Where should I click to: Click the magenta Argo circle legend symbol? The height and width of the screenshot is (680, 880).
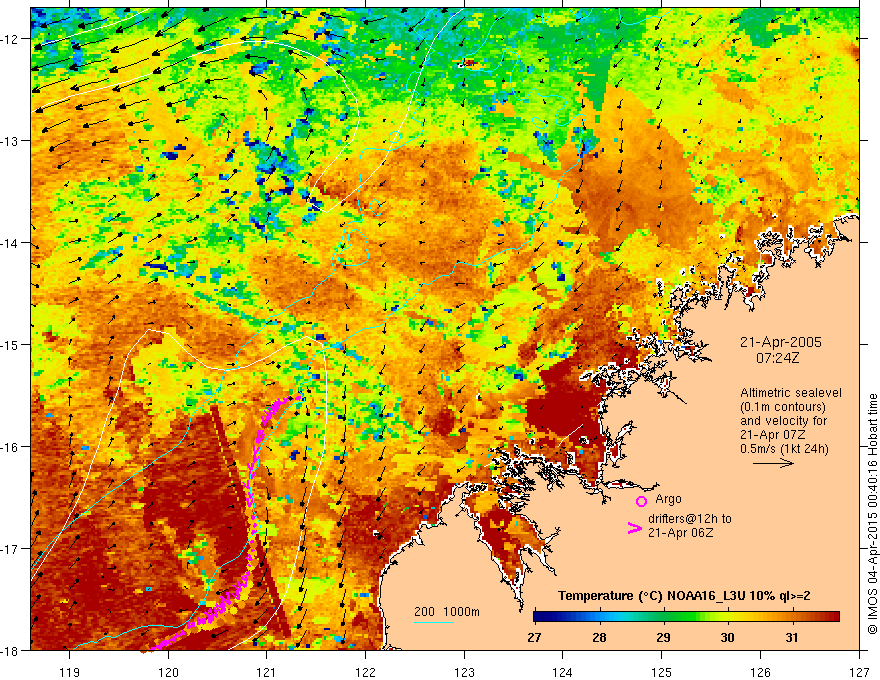641,501
